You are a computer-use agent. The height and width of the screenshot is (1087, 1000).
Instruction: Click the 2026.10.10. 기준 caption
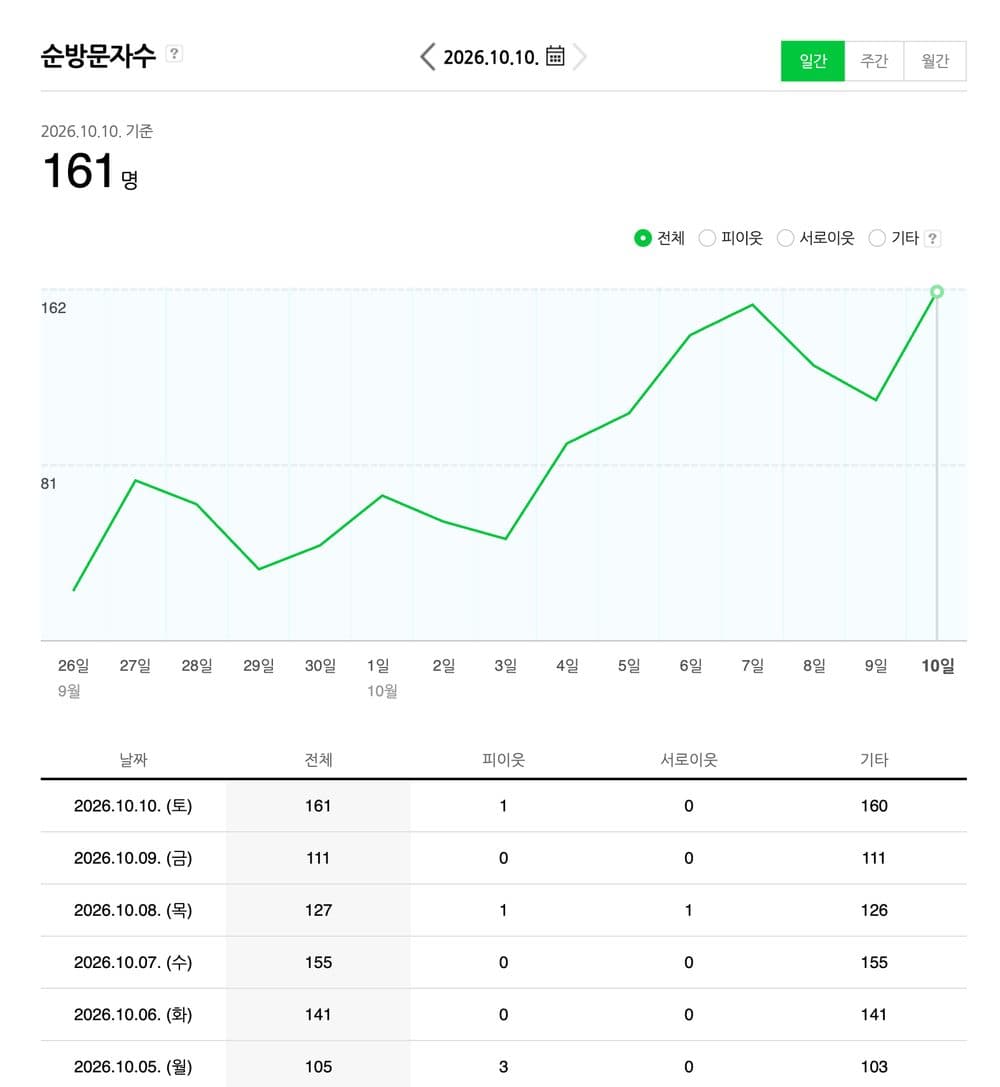click(97, 131)
